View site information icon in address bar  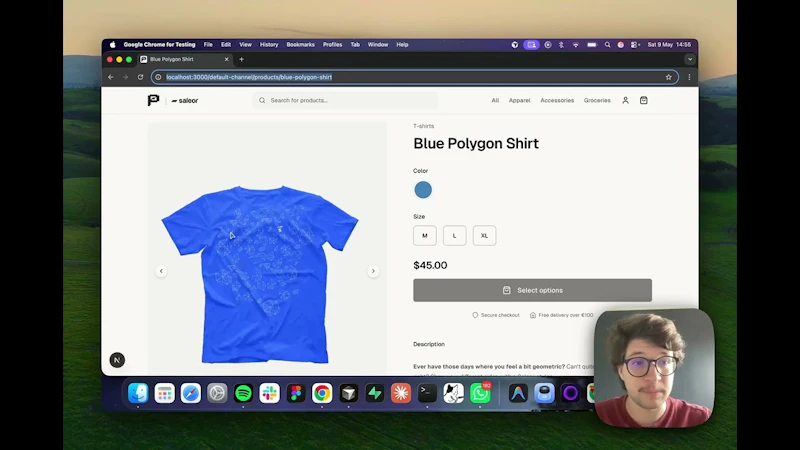(158, 77)
